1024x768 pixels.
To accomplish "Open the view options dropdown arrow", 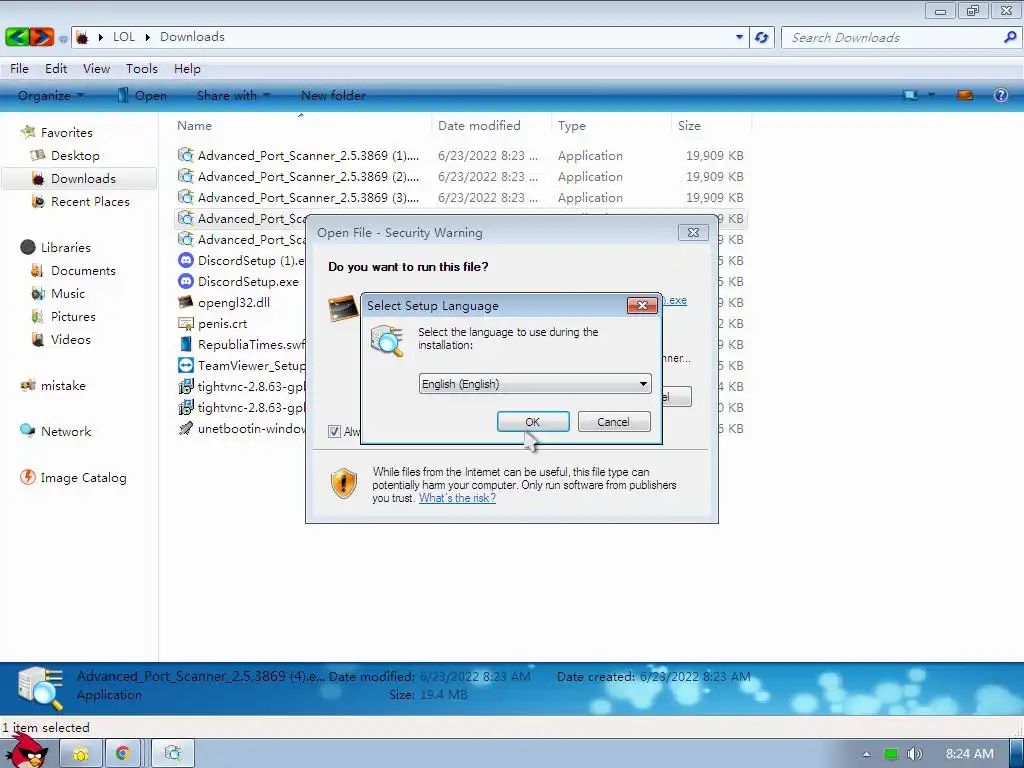I will (x=931, y=95).
